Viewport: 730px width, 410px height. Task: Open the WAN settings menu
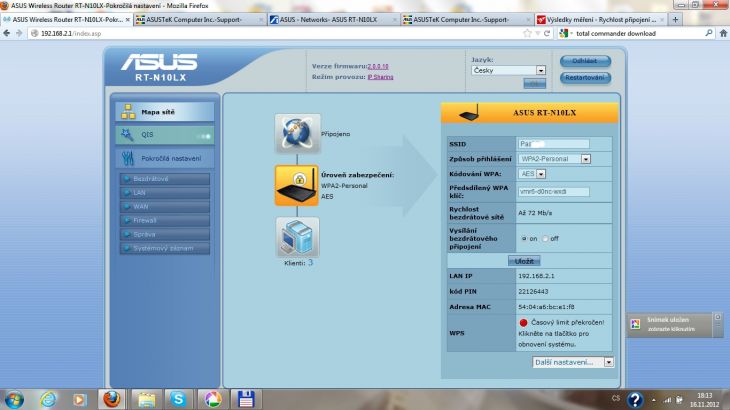pos(165,207)
